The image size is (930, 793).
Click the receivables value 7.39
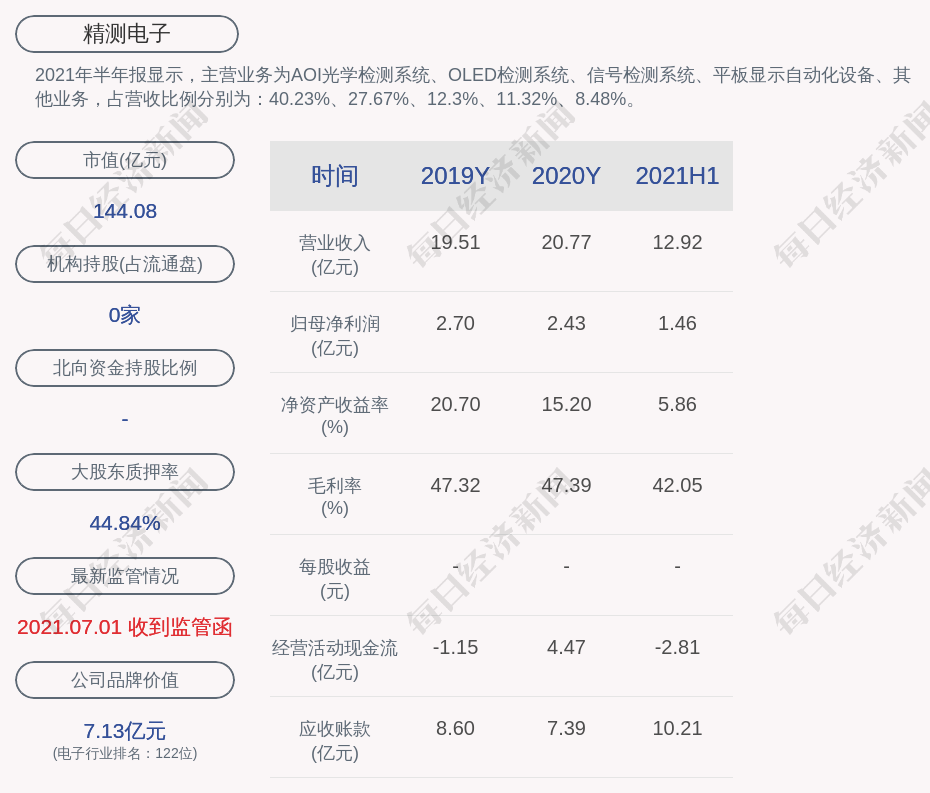pyautogui.click(x=566, y=728)
